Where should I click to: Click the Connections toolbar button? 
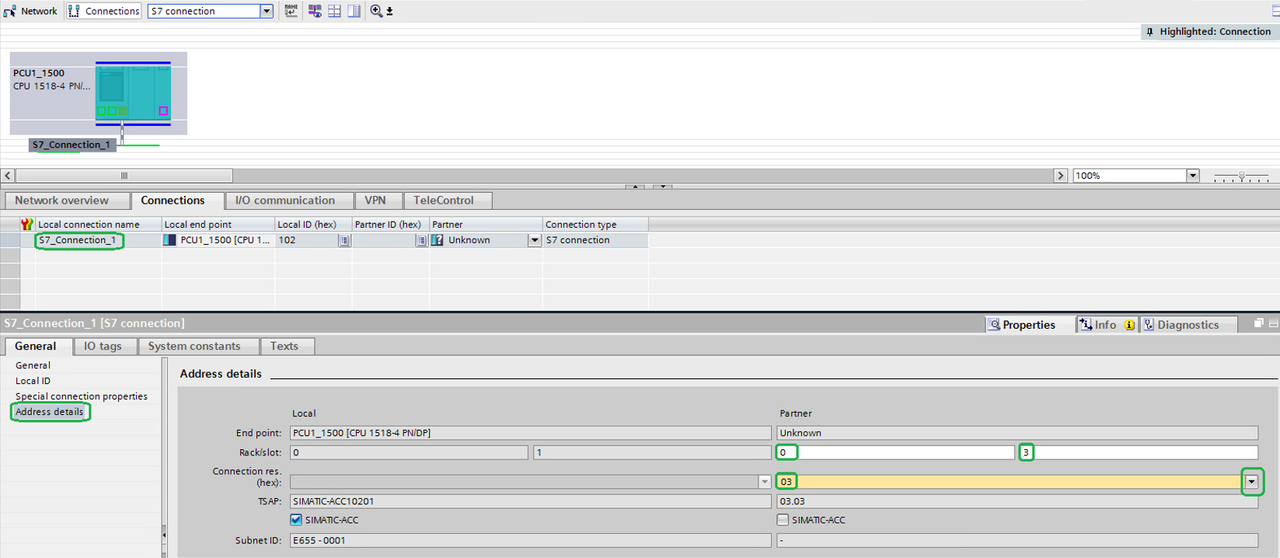coord(104,11)
